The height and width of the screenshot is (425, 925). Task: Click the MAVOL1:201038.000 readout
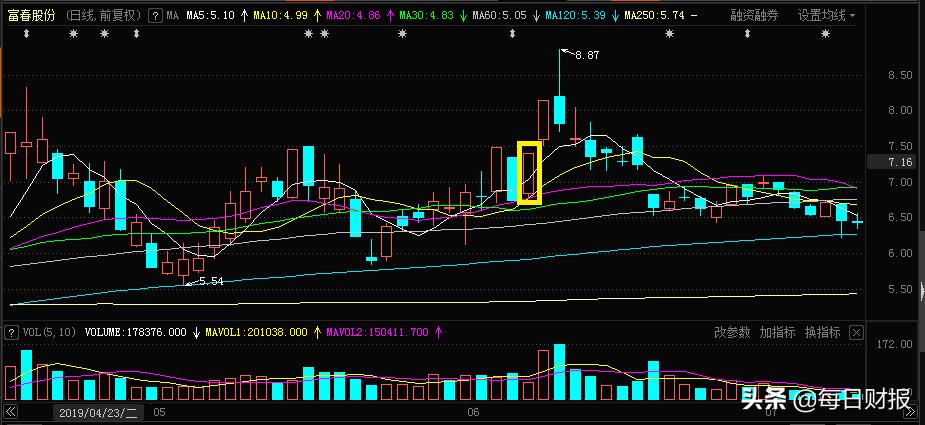tap(257, 332)
